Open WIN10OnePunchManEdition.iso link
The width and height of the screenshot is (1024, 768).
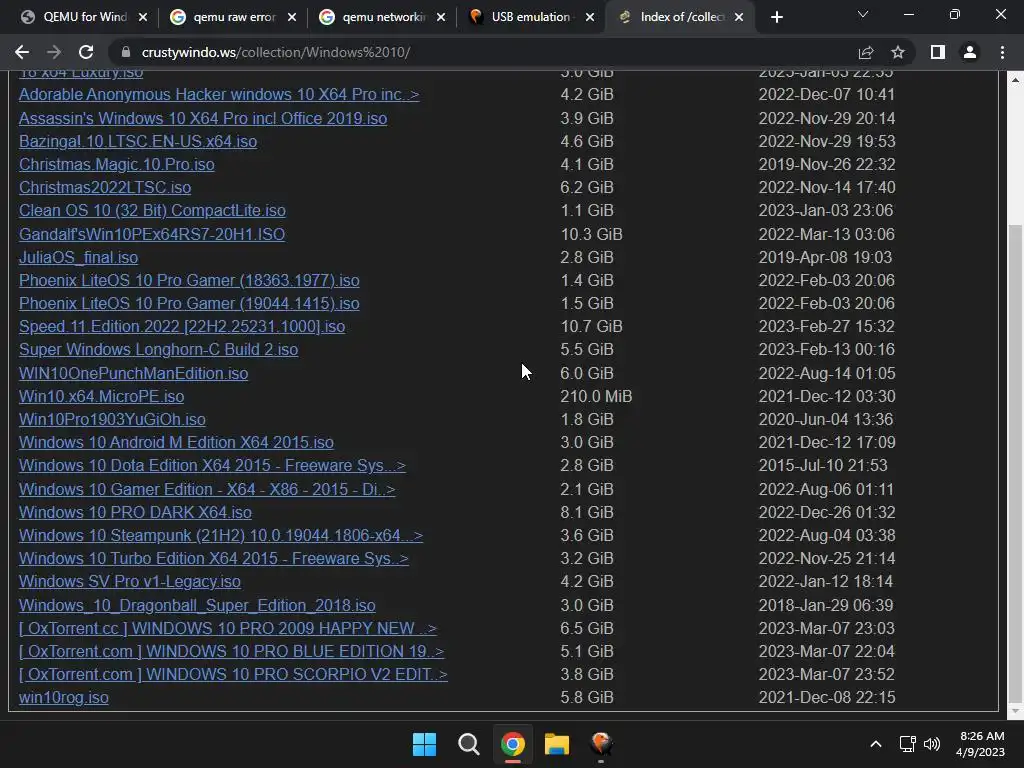pos(133,373)
